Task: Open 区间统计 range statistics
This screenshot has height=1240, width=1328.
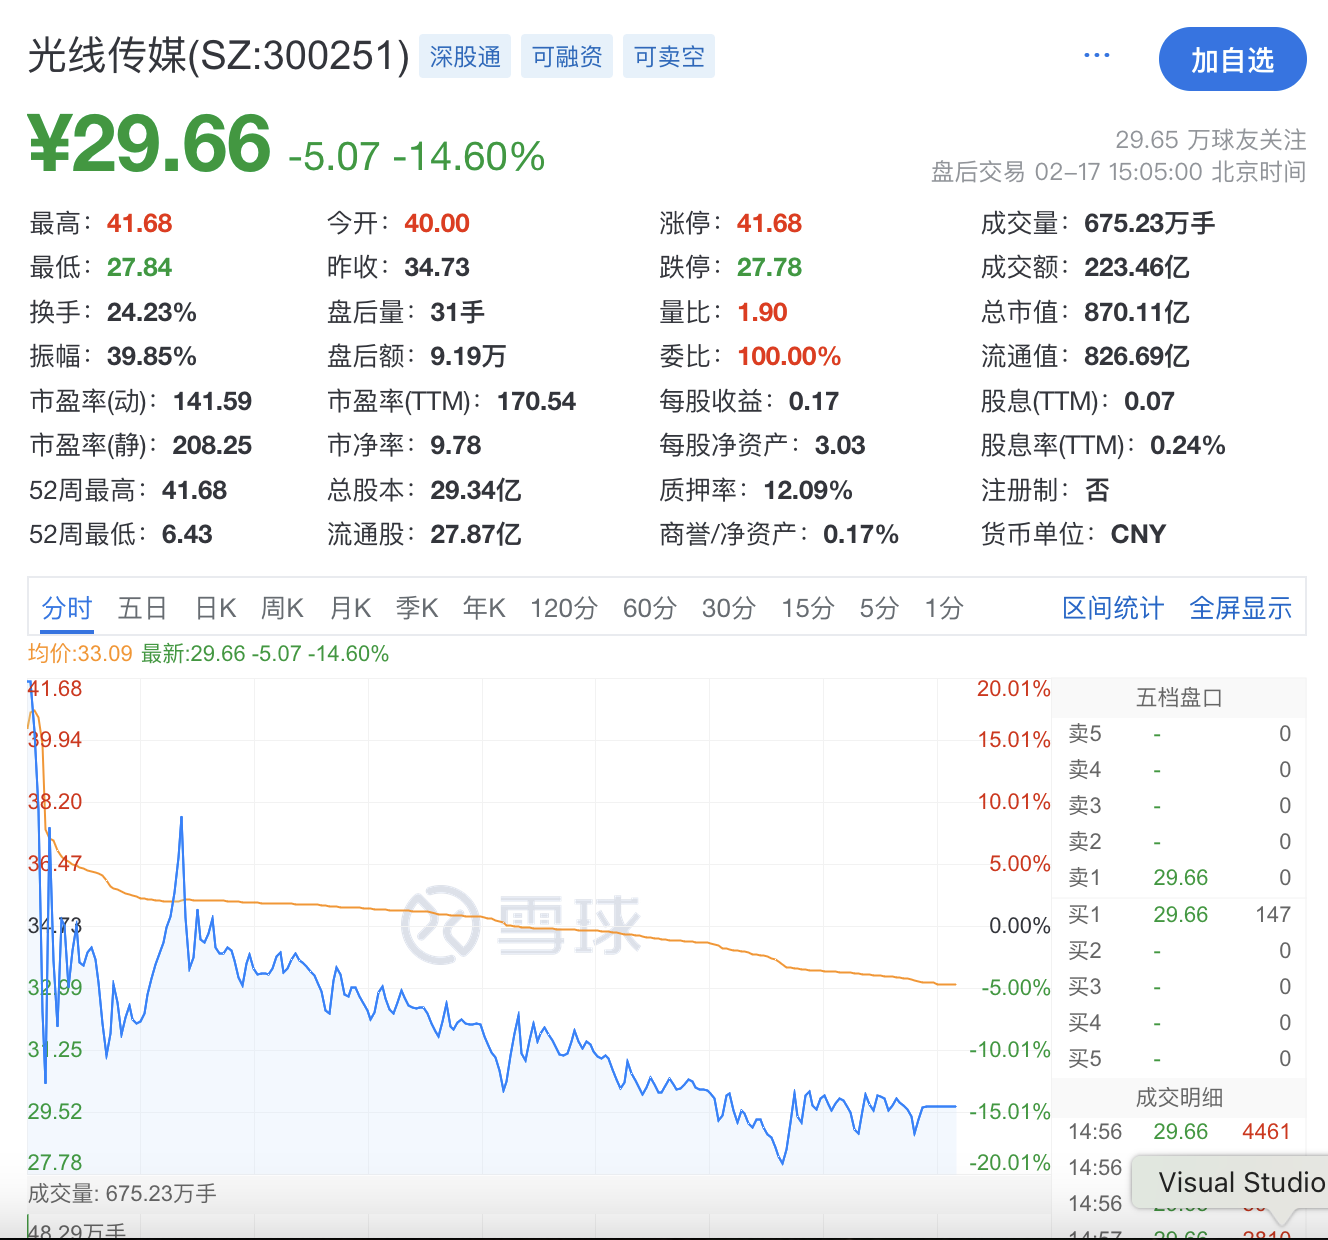Action: [x=1113, y=608]
